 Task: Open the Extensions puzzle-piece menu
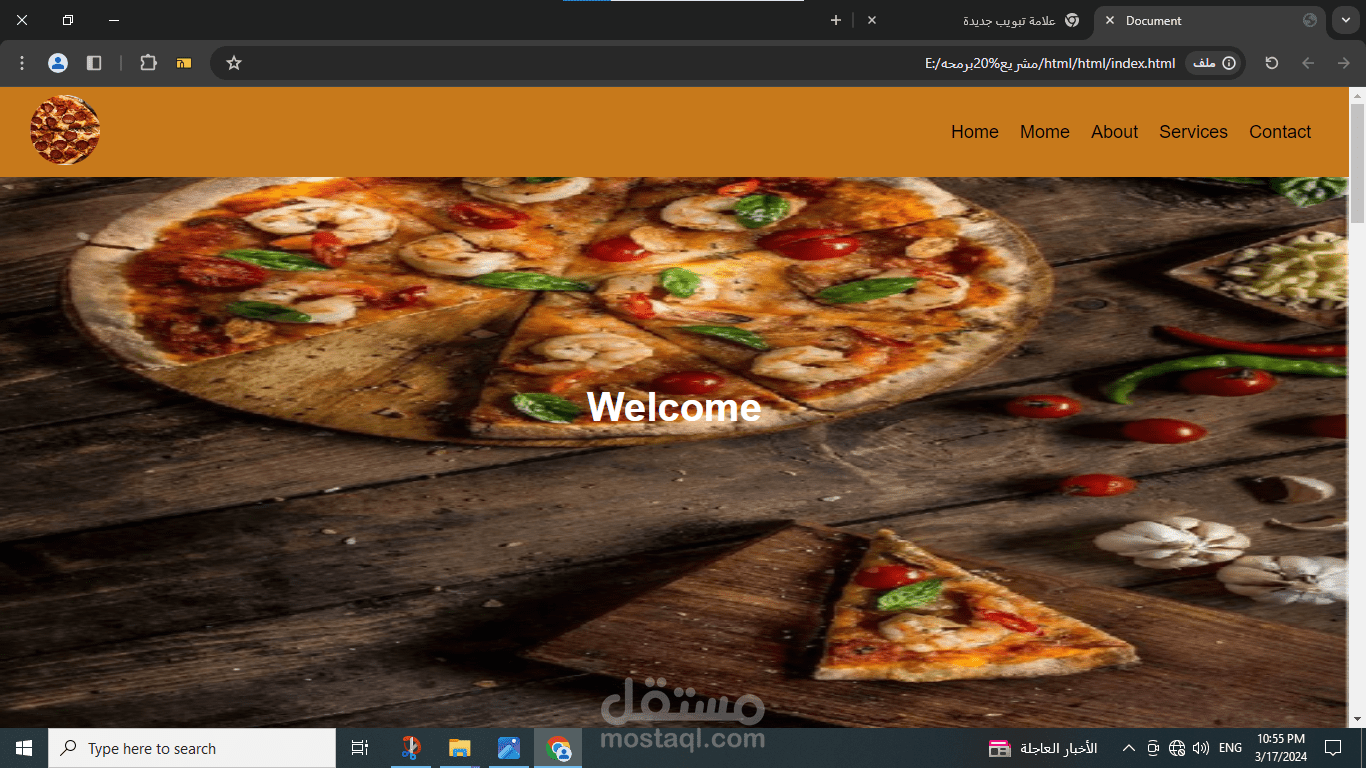(148, 63)
